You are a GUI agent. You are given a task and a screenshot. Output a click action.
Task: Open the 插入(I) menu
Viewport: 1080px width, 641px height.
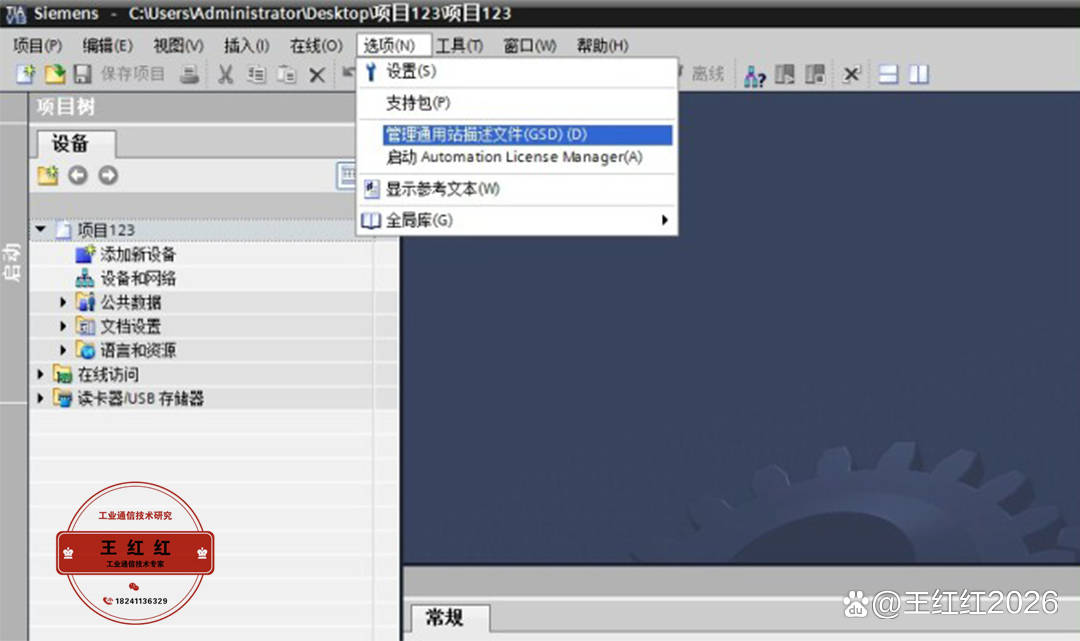pos(247,45)
